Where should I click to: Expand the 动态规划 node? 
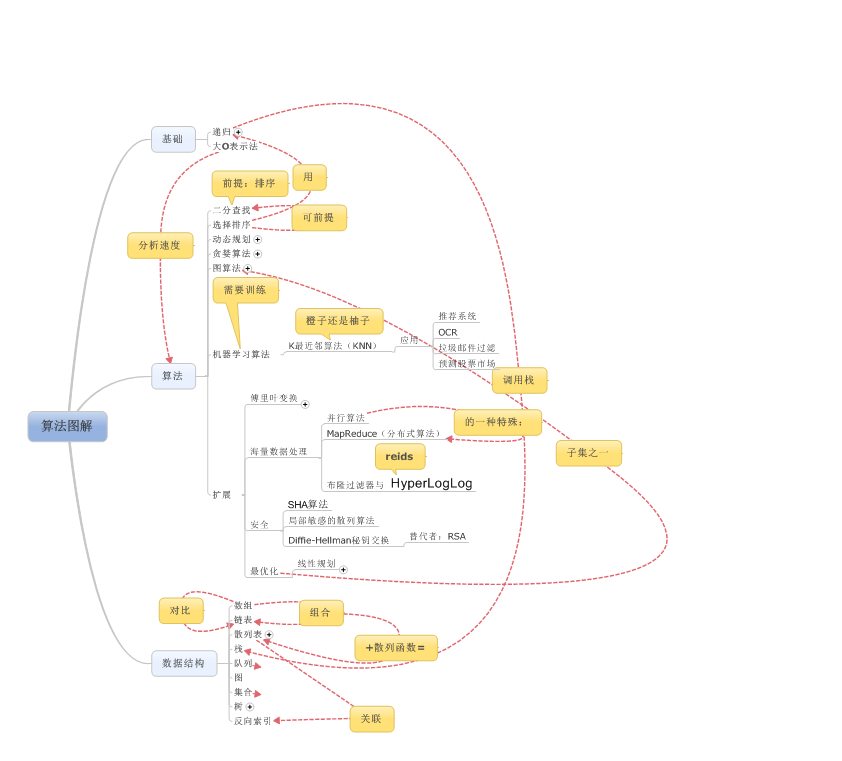tap(257, 240)
